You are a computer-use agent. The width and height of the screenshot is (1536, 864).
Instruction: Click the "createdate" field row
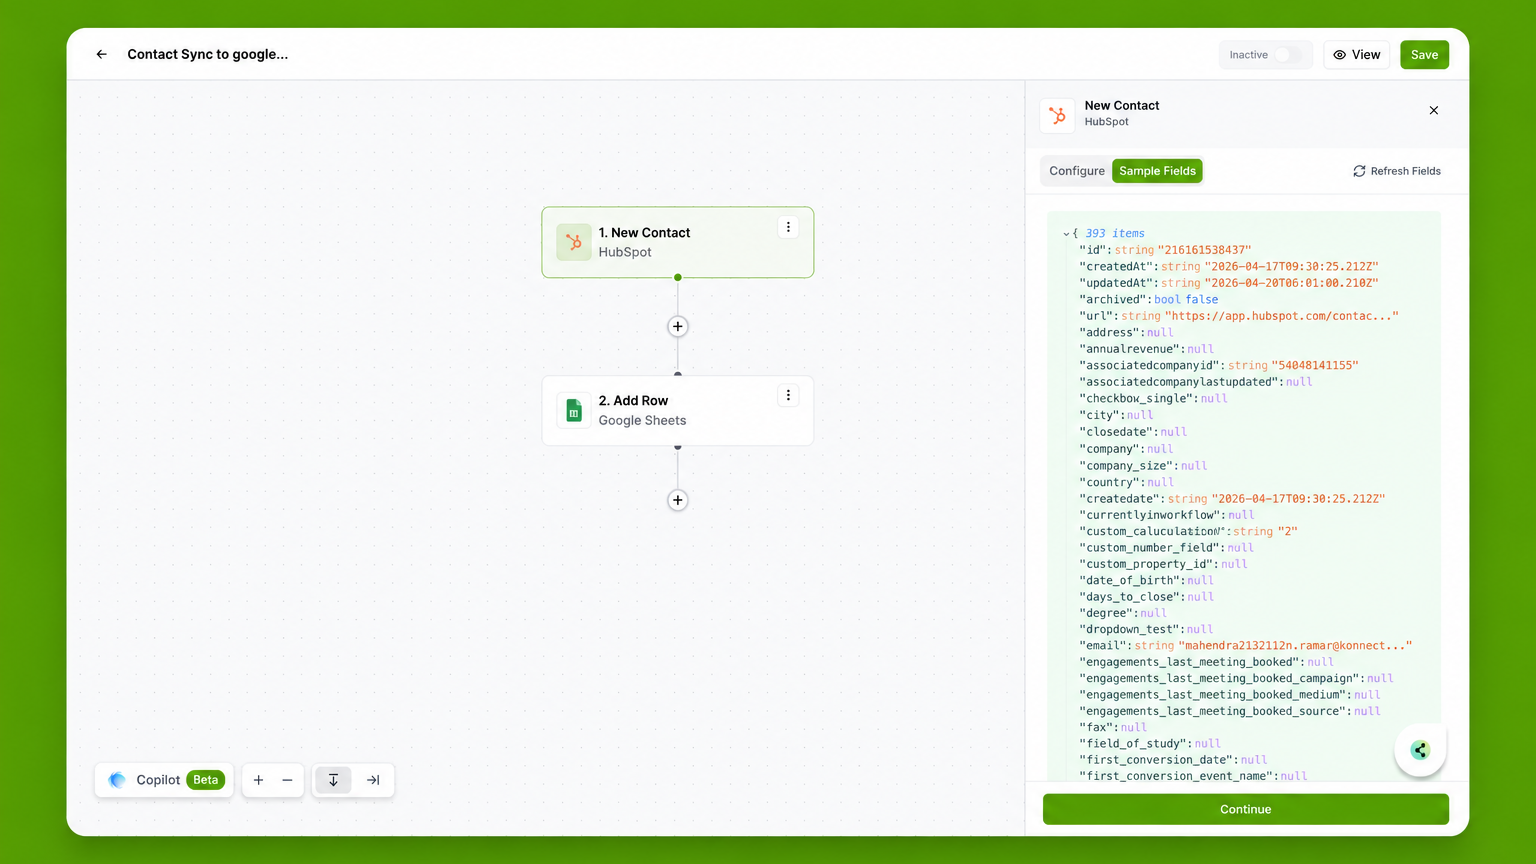click(1232, 499)
